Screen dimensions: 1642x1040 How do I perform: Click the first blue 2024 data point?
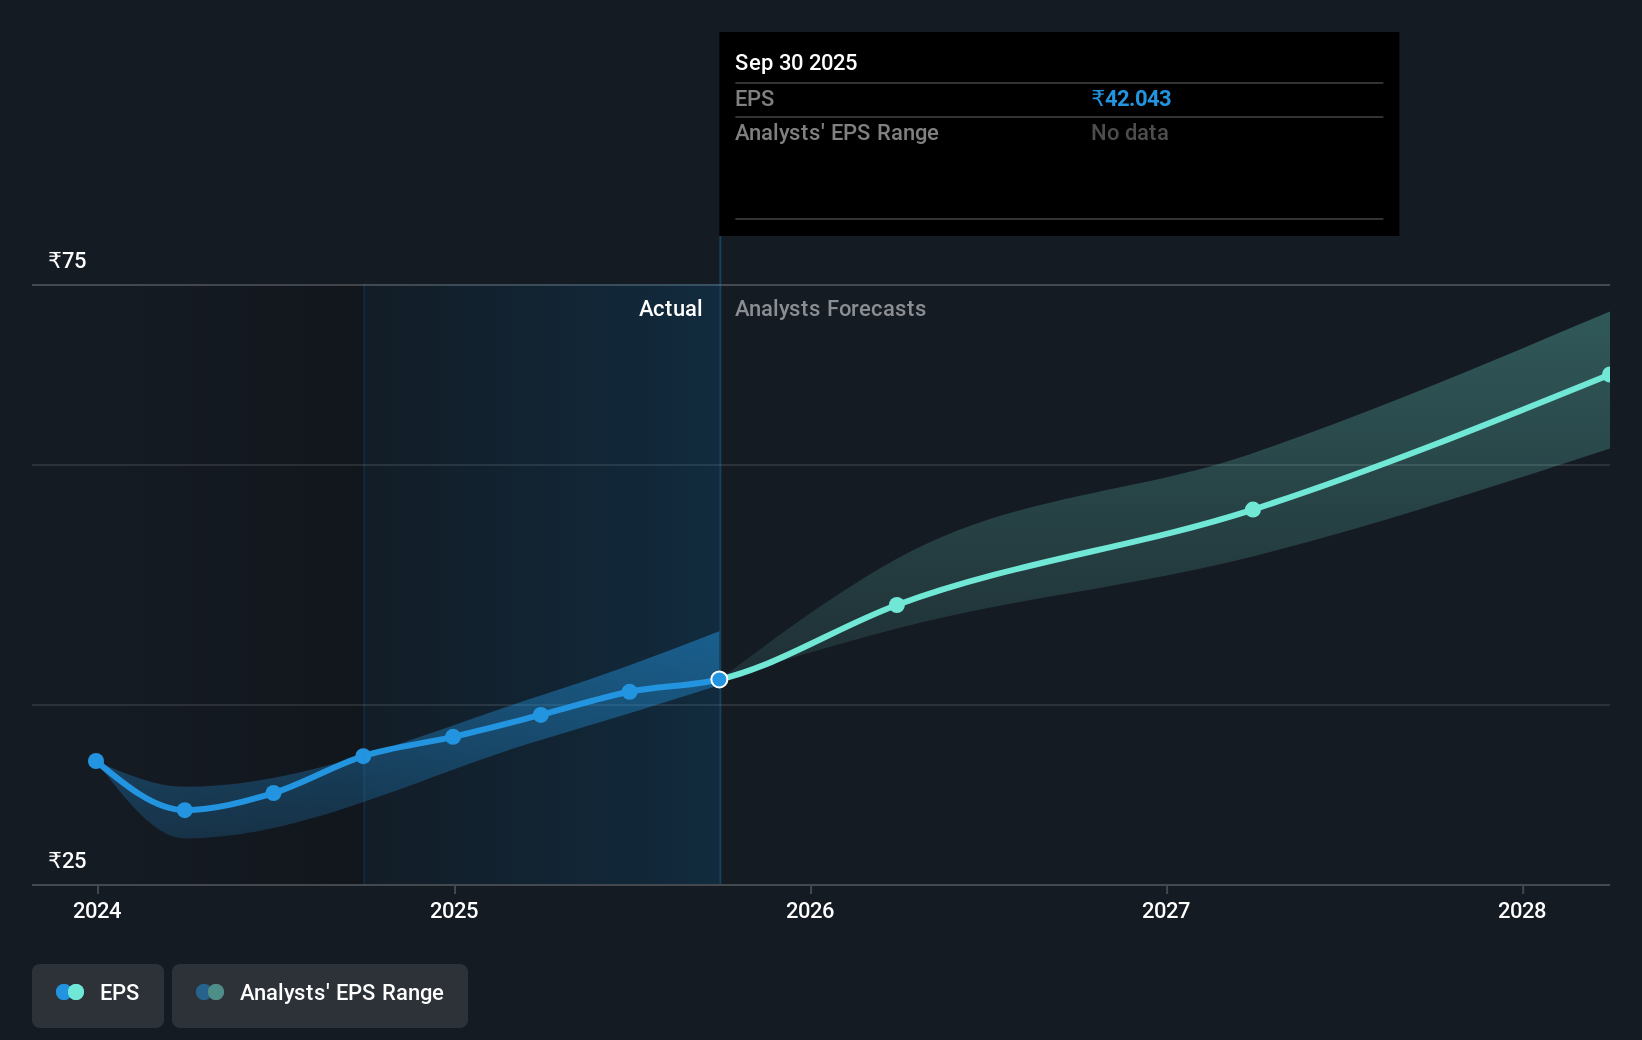pos(96,761)
